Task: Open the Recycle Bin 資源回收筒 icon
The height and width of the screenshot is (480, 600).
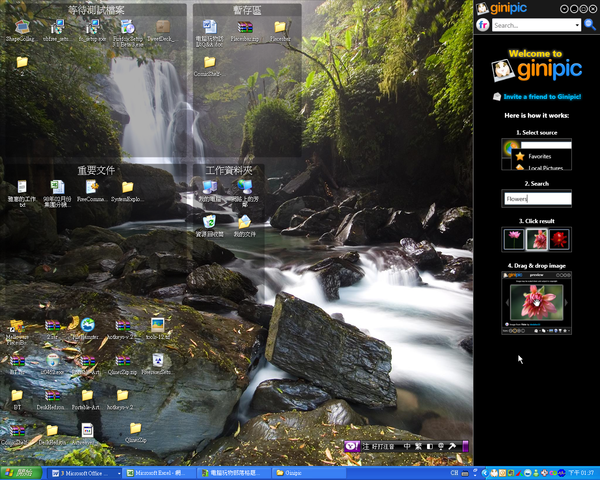Action: pyautogui.click(x=209, y=222)
